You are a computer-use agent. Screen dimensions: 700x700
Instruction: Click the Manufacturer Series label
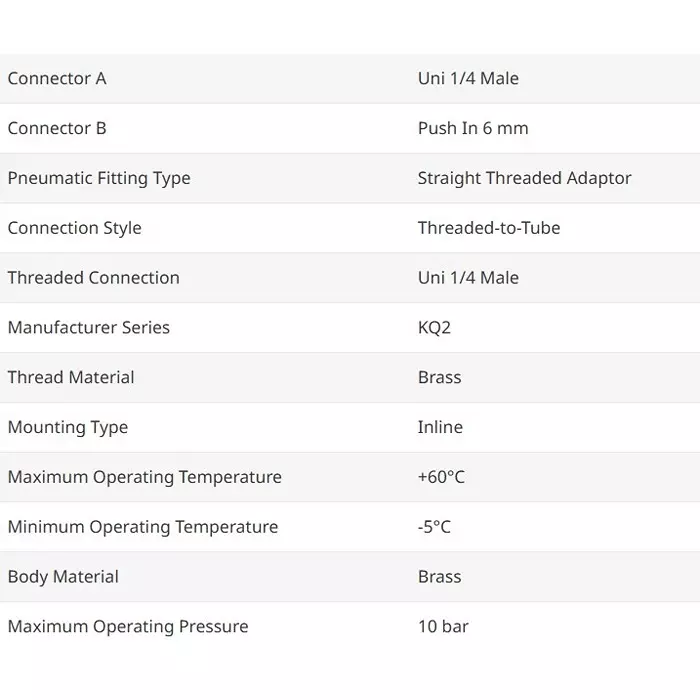(x=89, y=328)
